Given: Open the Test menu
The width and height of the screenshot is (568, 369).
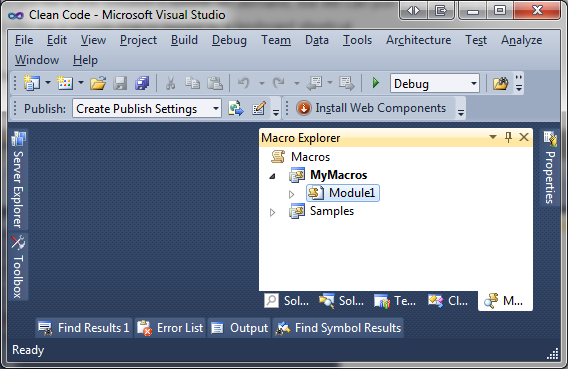Looking at the screenshot, I should pyautogui.click(x=476, y=40).
